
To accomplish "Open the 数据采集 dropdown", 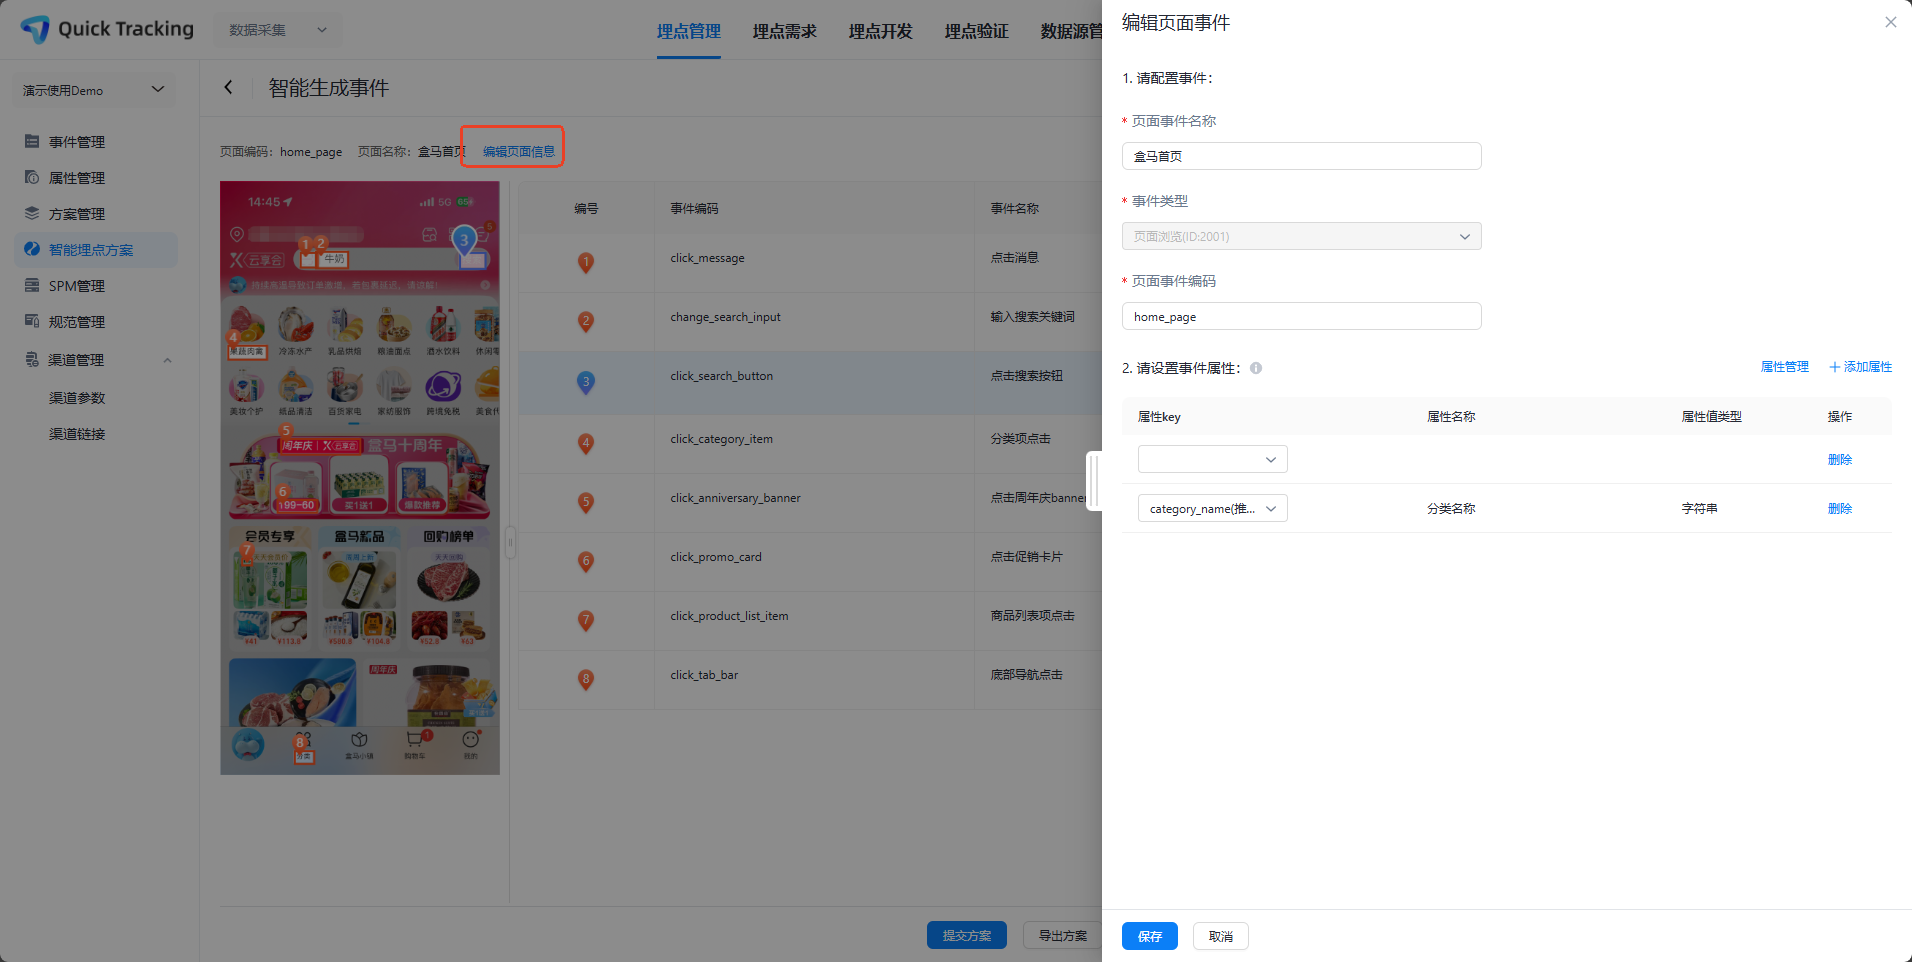I will point(277,30).
